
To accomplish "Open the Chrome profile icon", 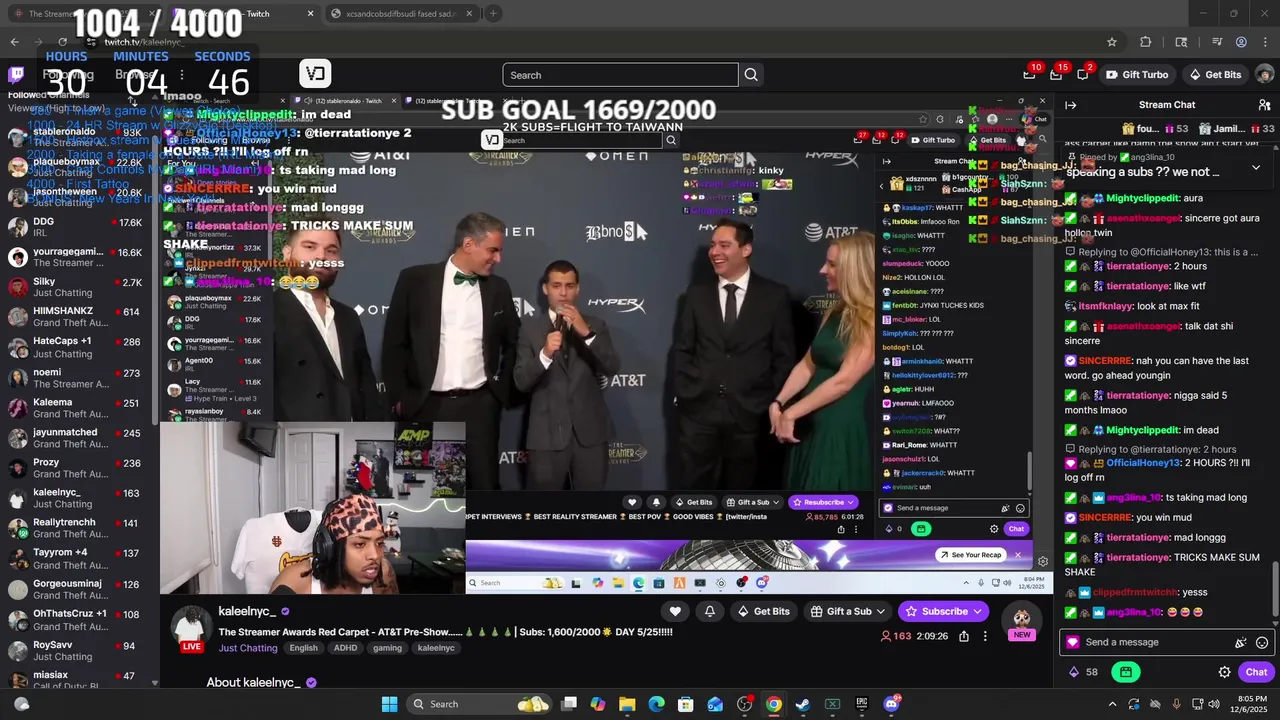I will click(1241, 42).
